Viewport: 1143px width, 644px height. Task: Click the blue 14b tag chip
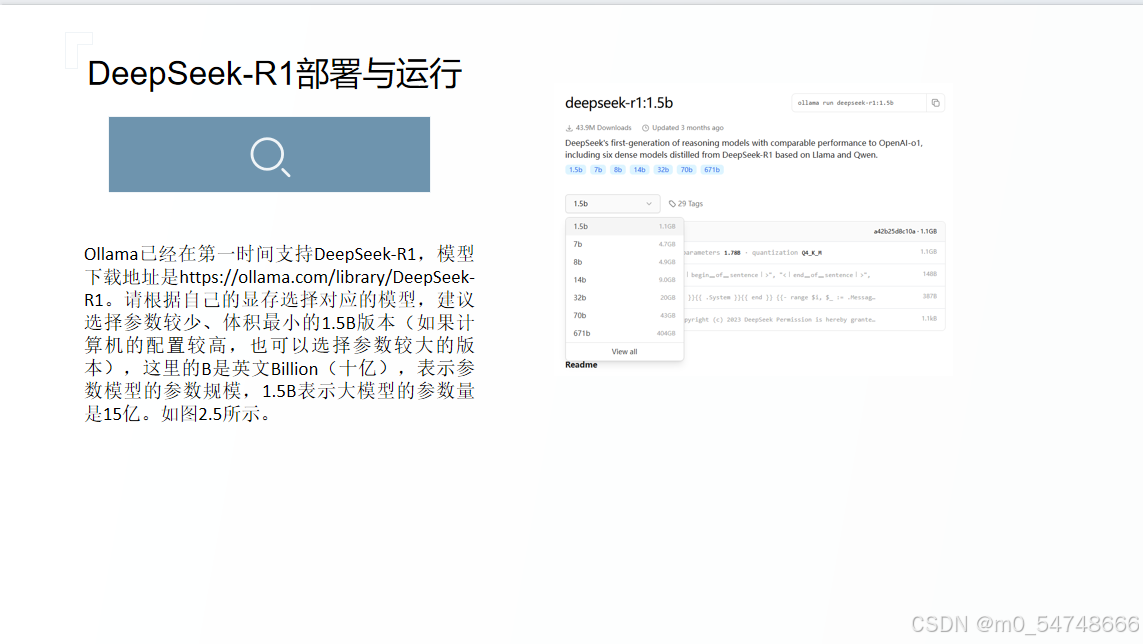pos(639,170)
